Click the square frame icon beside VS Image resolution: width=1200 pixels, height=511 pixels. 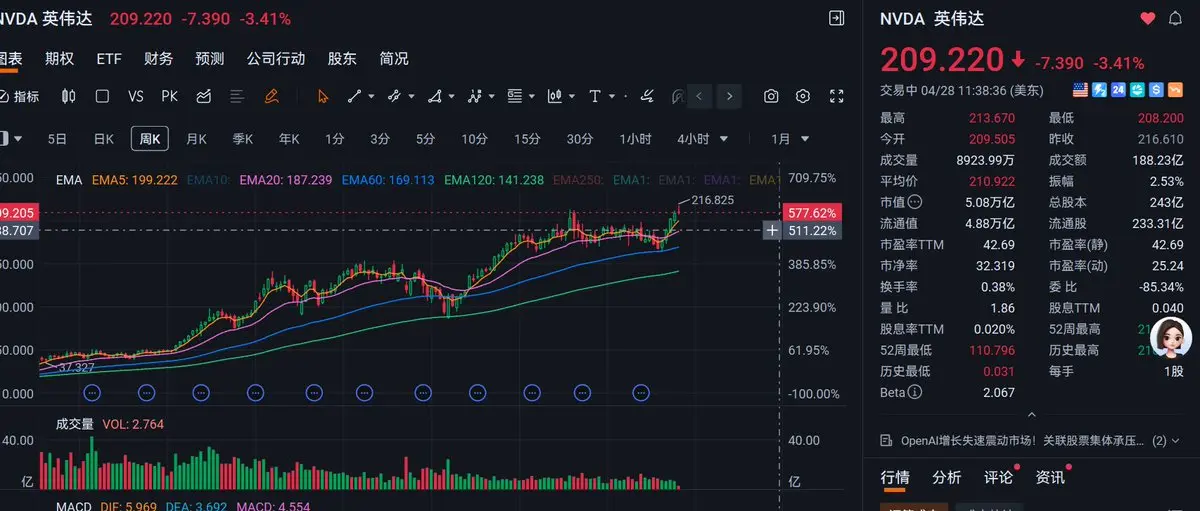(x=102, y=96)
